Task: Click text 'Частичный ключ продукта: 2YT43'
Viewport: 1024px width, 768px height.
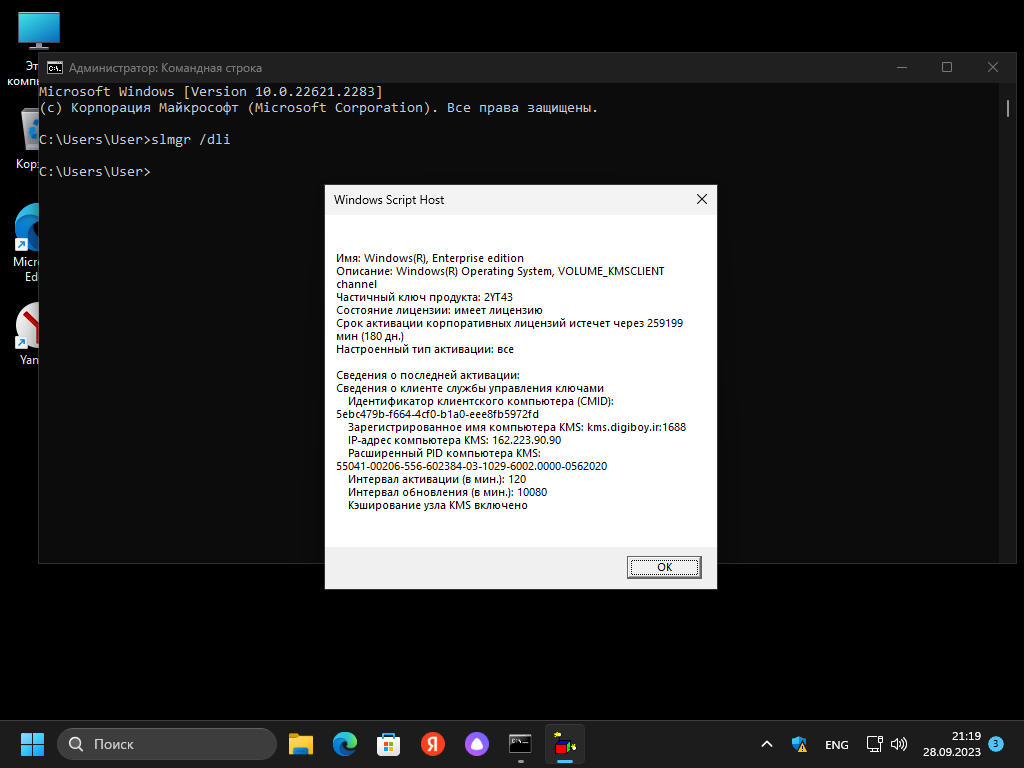Action: pyautogui.click(x=424, y=297)
